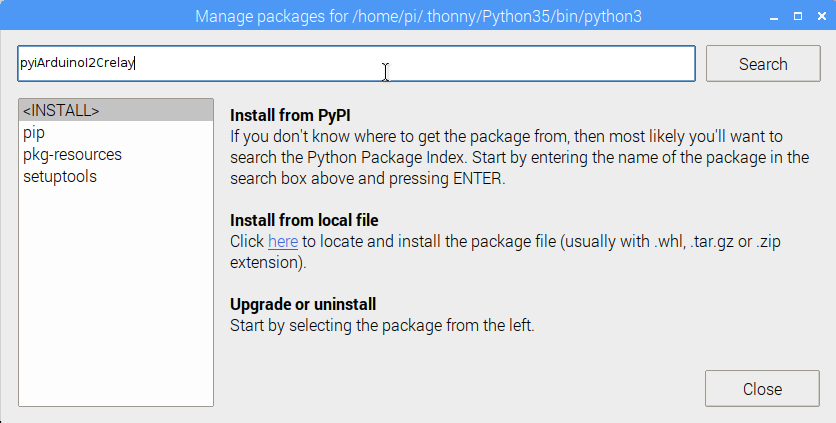Click 'Start by selecting the package from the left' text
This screenshot has width=836, height=423.
[382, 325]
